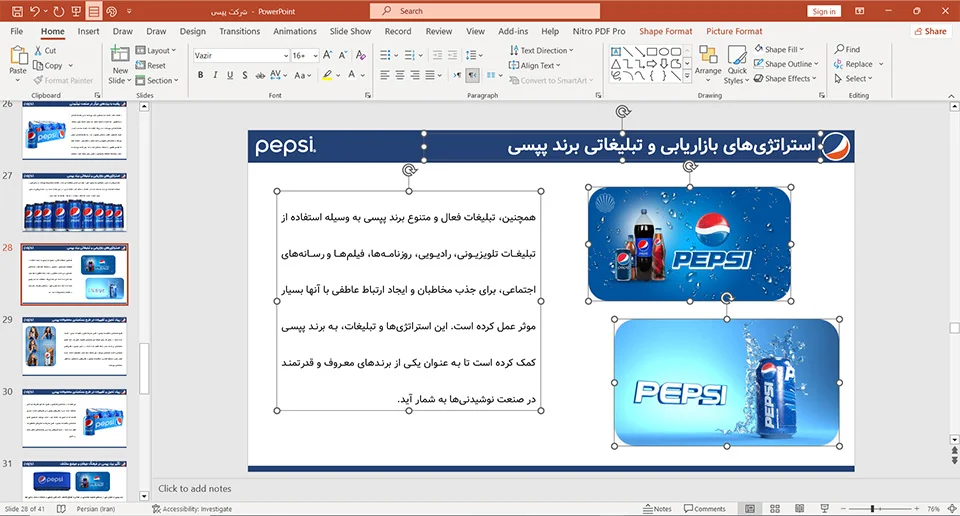Start Slide Show from status bar icon
Viewport: 960px width, 516px height.
(824, 509)
